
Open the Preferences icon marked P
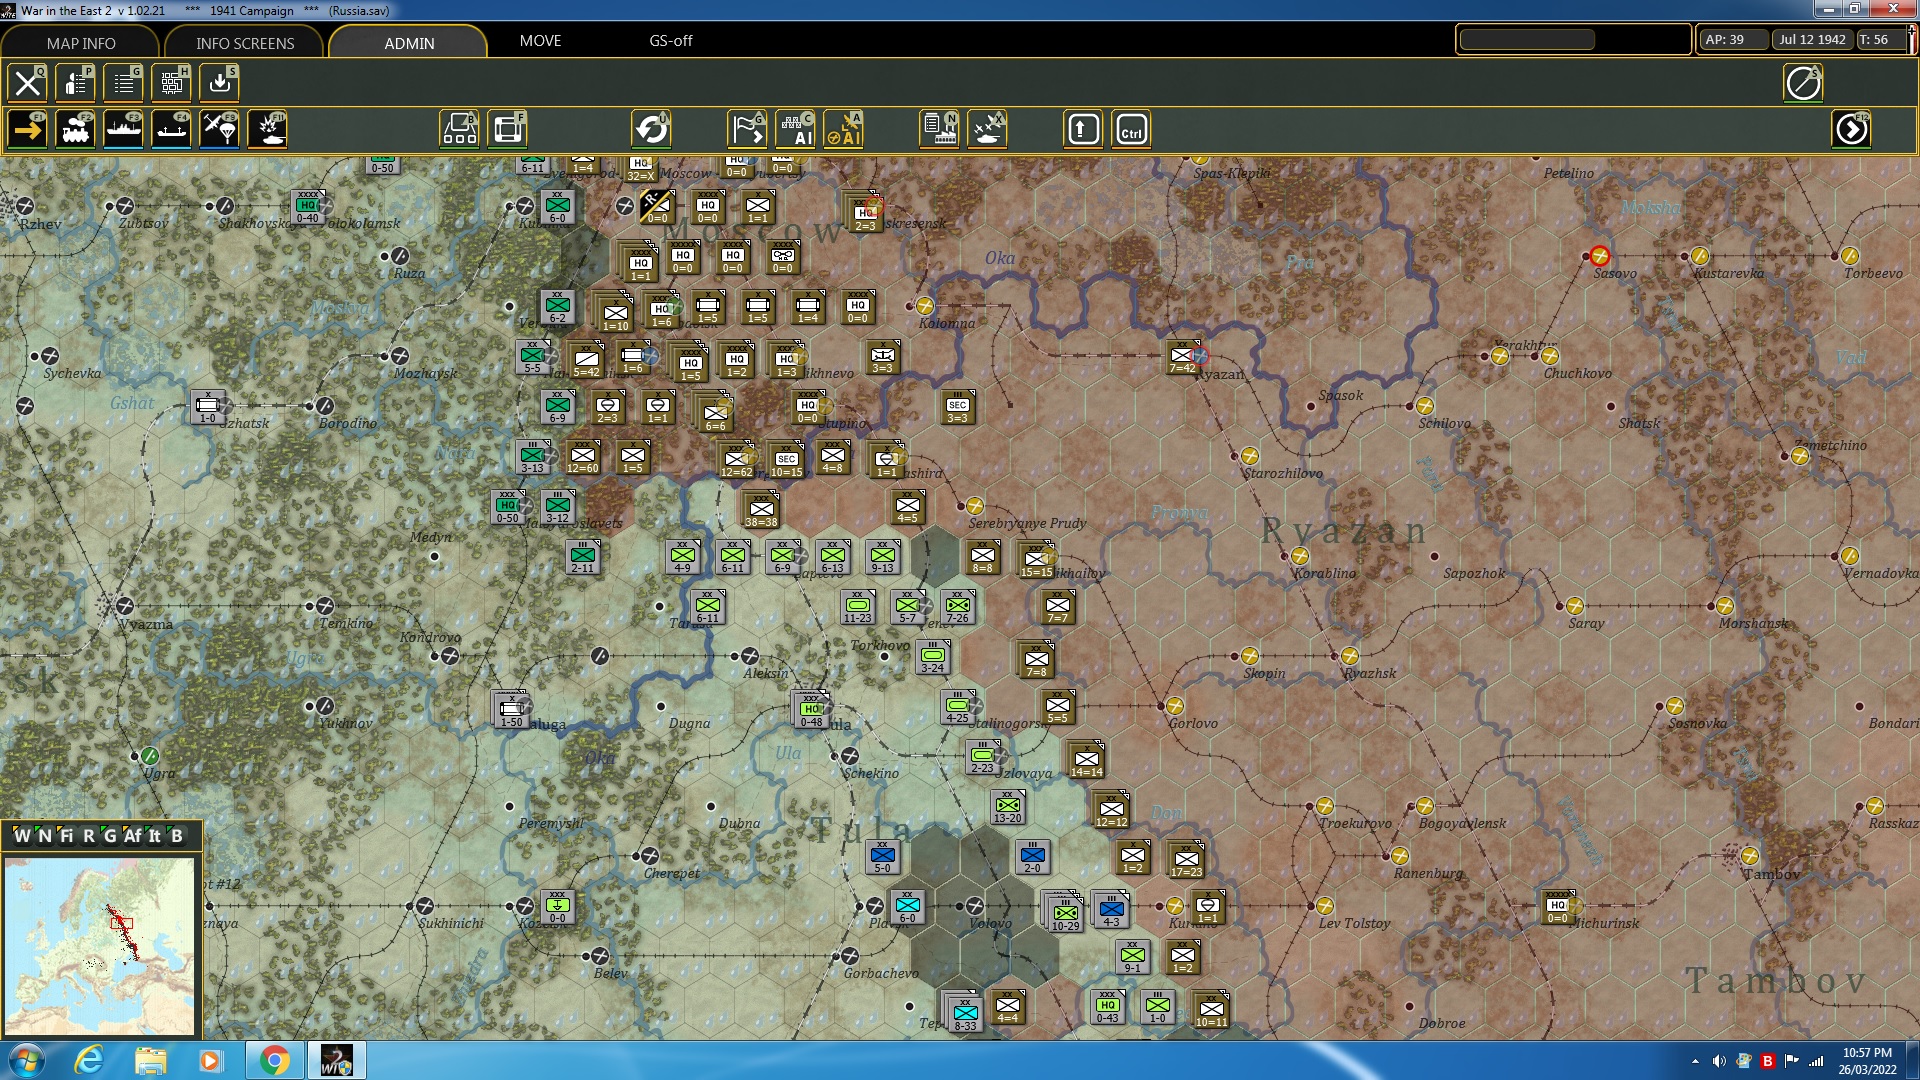coord(76,83)
